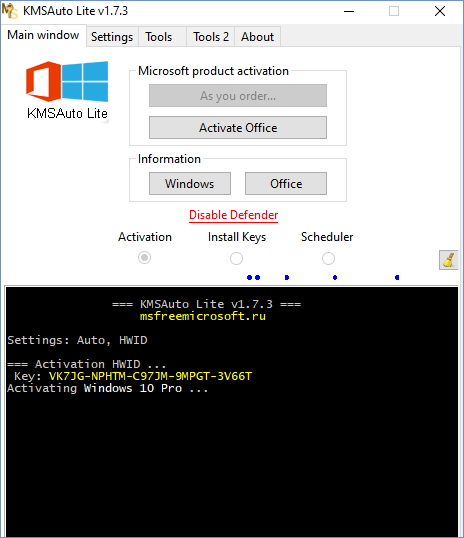Screen dimensions: 464x538
Task: Click the Office information button
Action: pyautogui.click(x=286, y=184)
